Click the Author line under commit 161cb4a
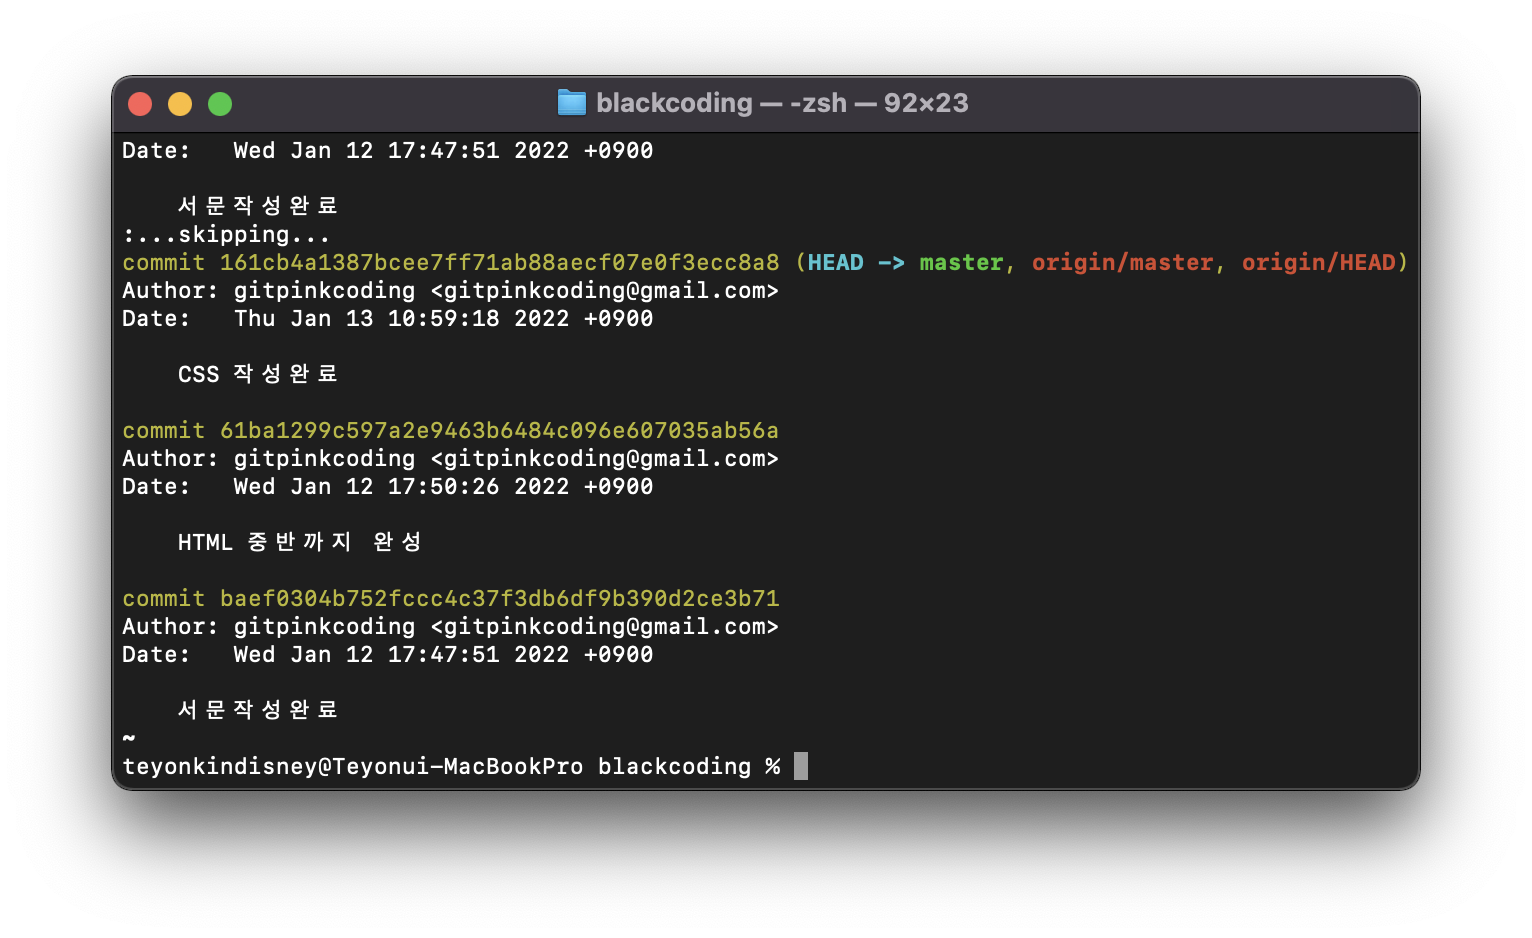The image size is (1532, 938). [x=450, y=290]
